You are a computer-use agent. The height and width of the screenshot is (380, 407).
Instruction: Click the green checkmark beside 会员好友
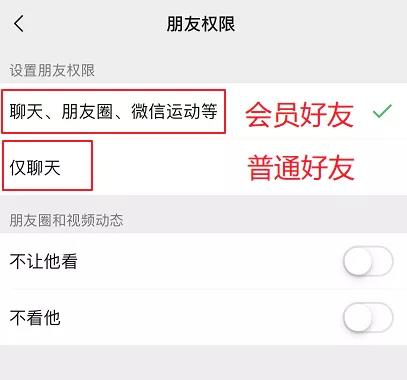pos(382,111)
